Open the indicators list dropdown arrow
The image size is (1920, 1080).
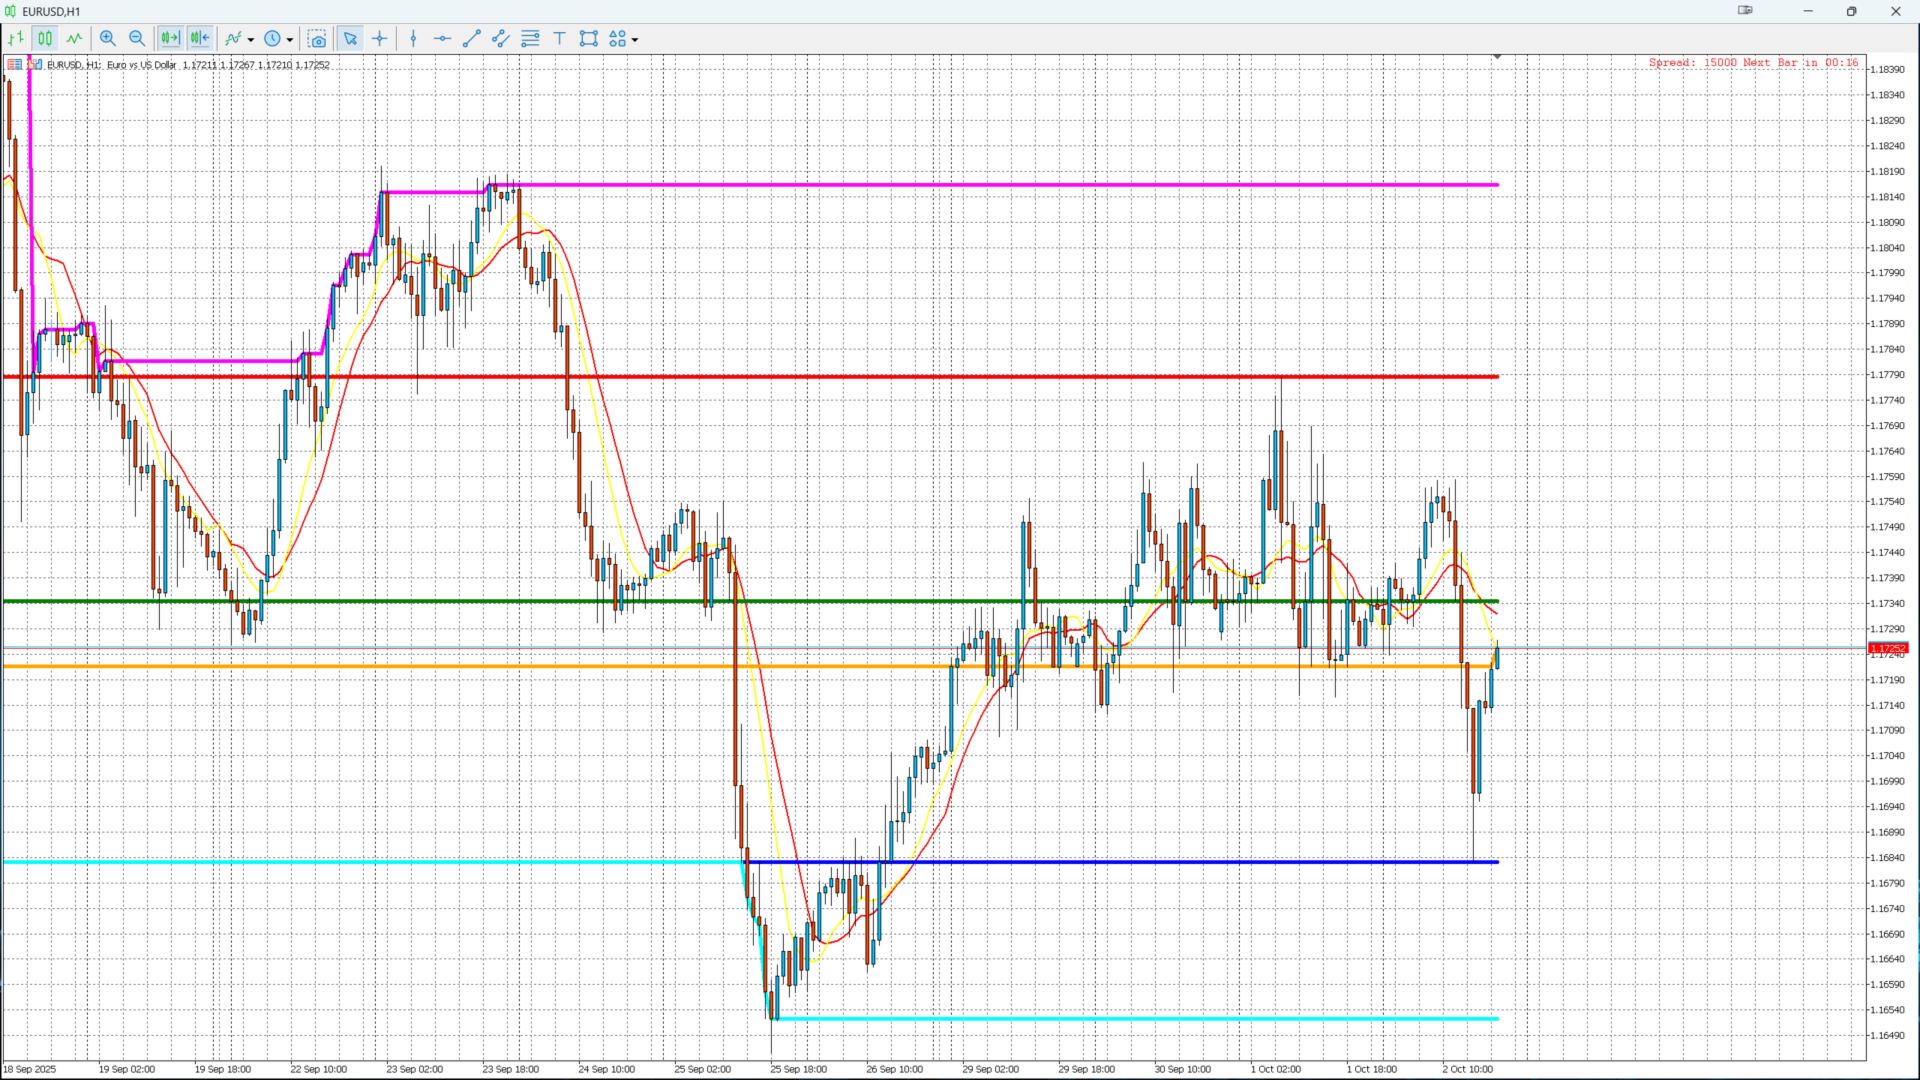[x=251, y=40]
